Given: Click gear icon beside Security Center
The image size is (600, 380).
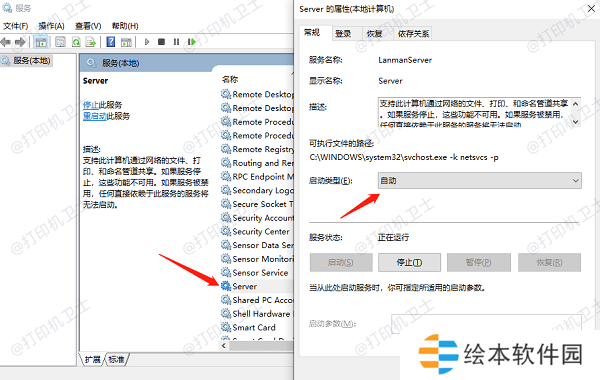Looking at the screenshot, I should point(226,232).
